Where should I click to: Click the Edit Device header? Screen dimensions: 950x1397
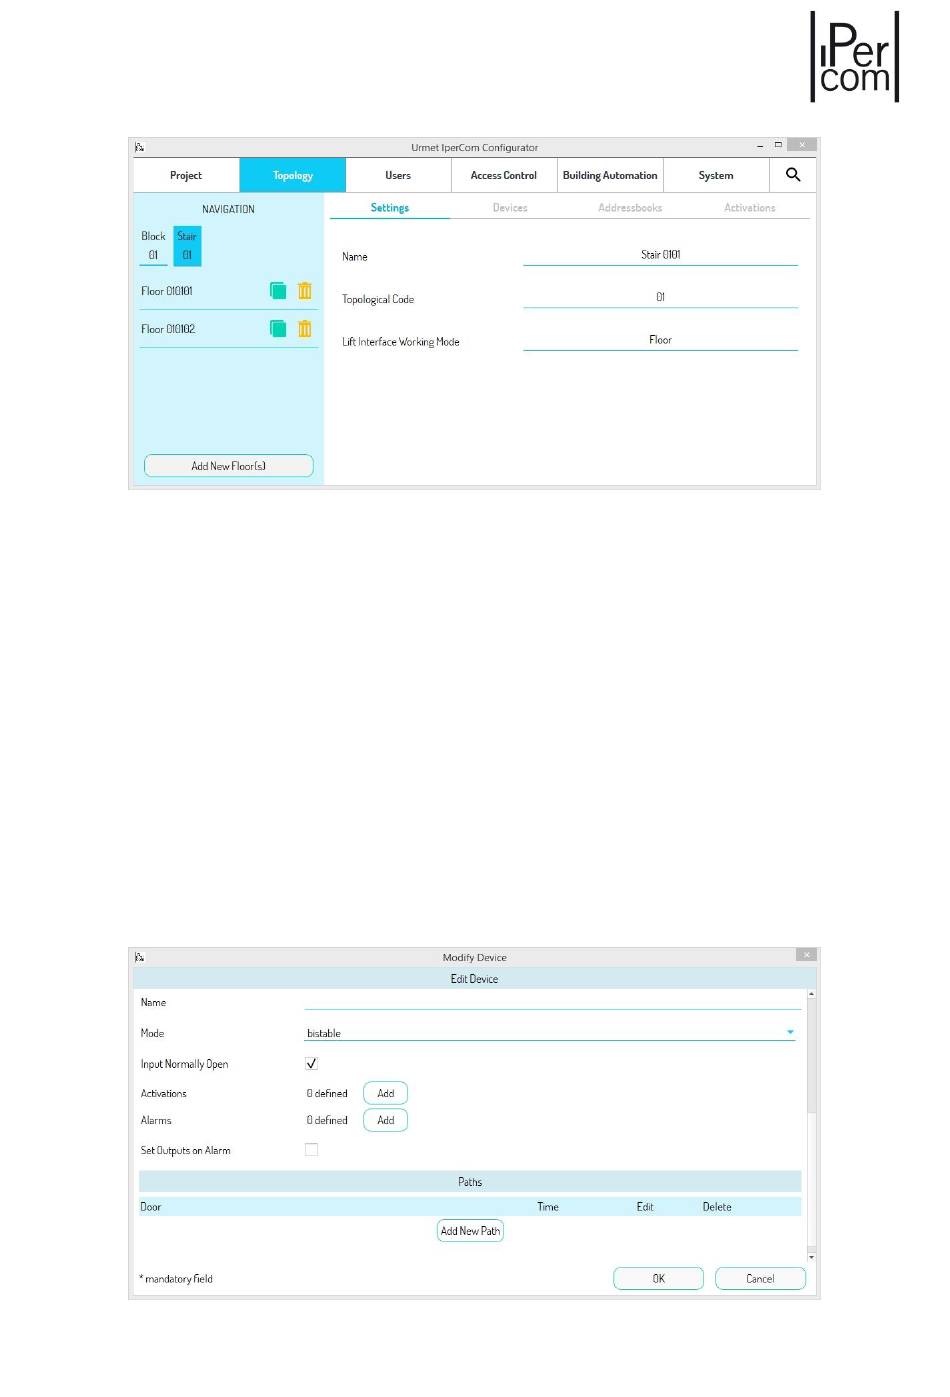coord(474,979)
